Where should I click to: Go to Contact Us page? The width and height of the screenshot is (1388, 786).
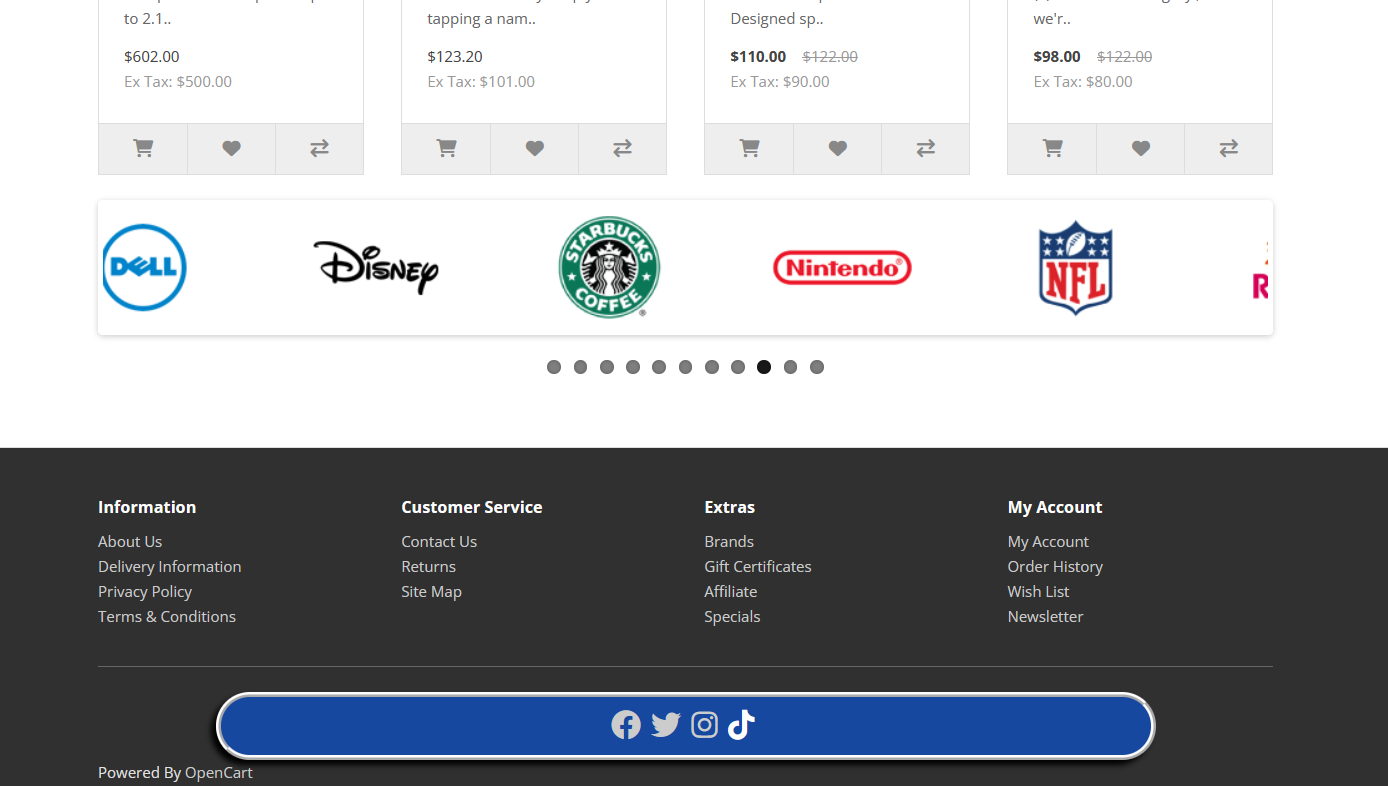point(439,541)
